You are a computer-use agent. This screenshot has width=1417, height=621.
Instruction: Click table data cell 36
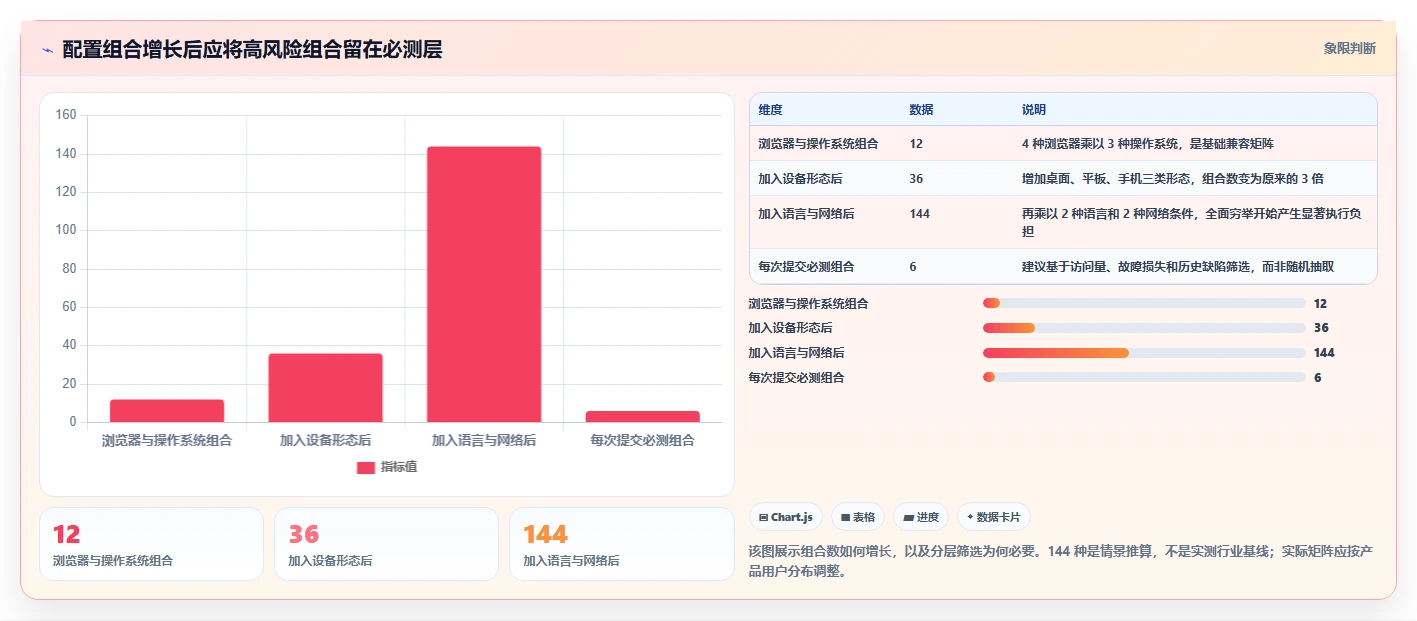(x=916, y=179)
